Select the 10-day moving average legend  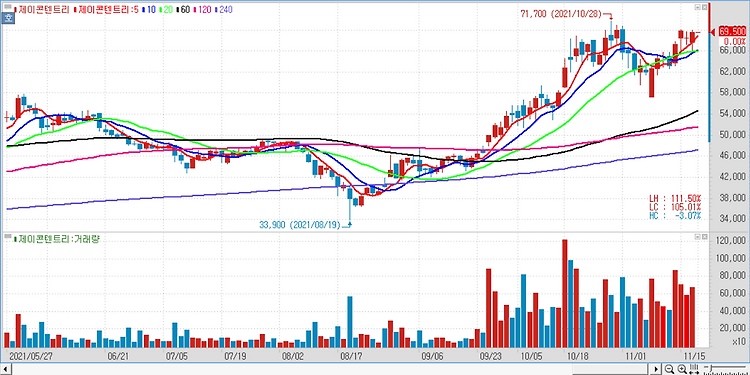pos(149,10)
